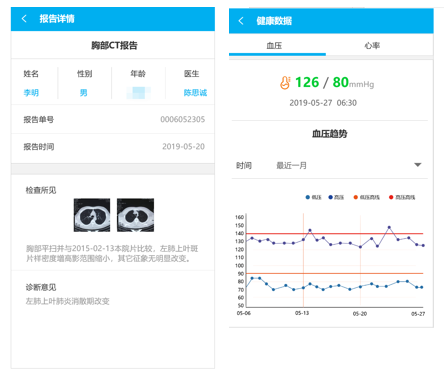Go back from the 健康数据 screen
444x378 pixels.
(241, 21)
